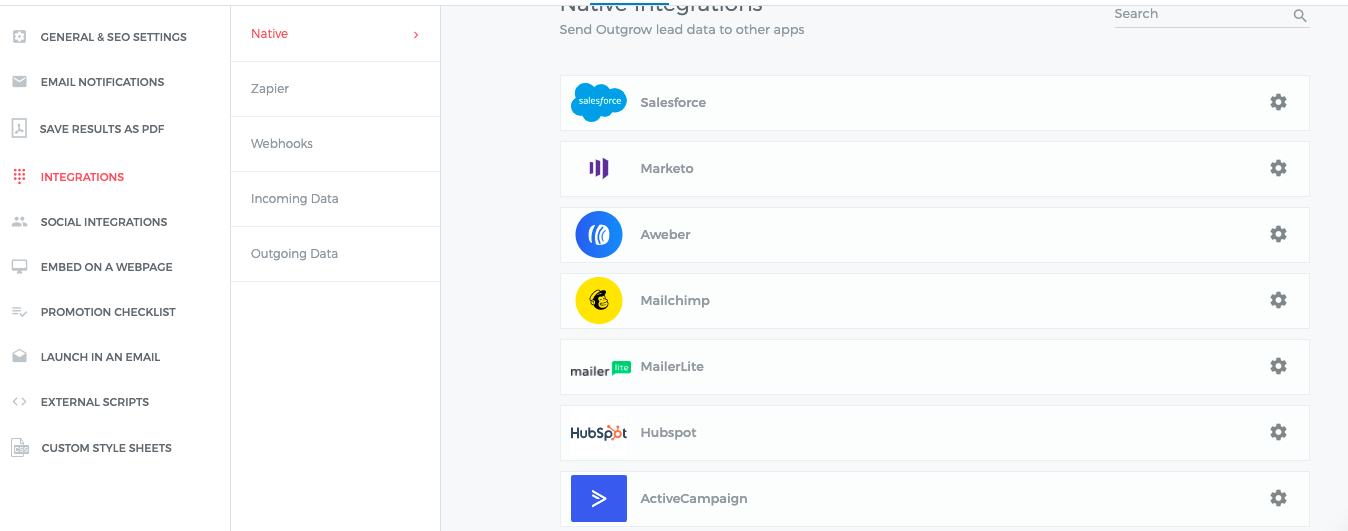Click the Mailchimp integration name
The image size is (1348, 531).
coord(675,300)
